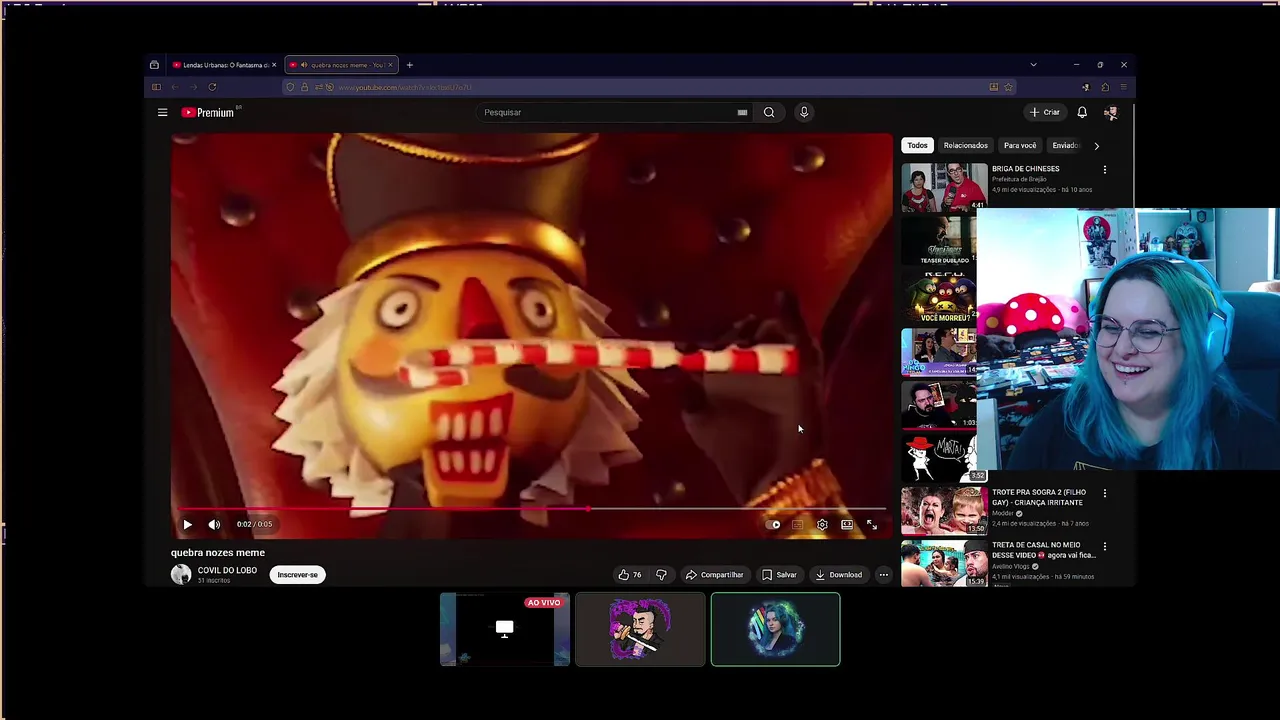Switch to theater mode

[x=847, y=524]
